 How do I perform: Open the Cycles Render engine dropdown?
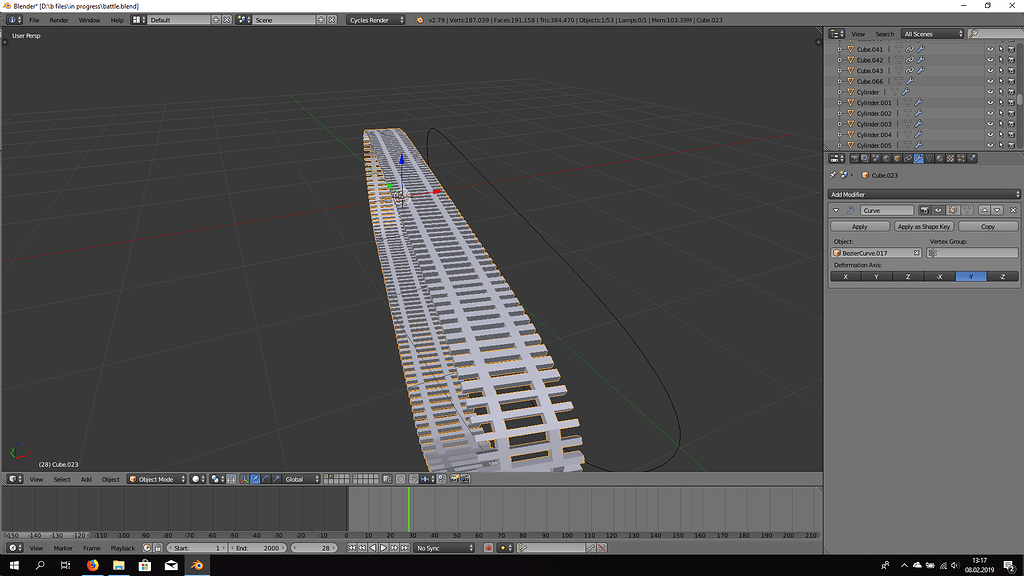tap(376, 20)
